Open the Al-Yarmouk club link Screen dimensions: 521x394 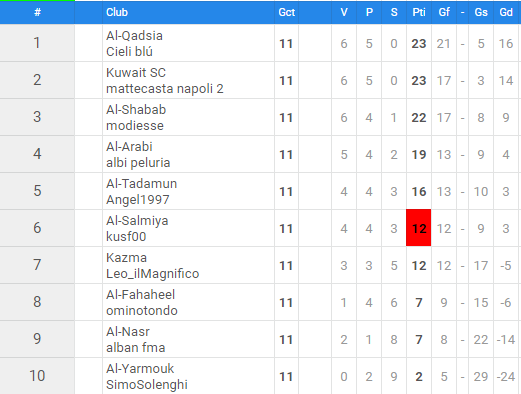(140, 369)
